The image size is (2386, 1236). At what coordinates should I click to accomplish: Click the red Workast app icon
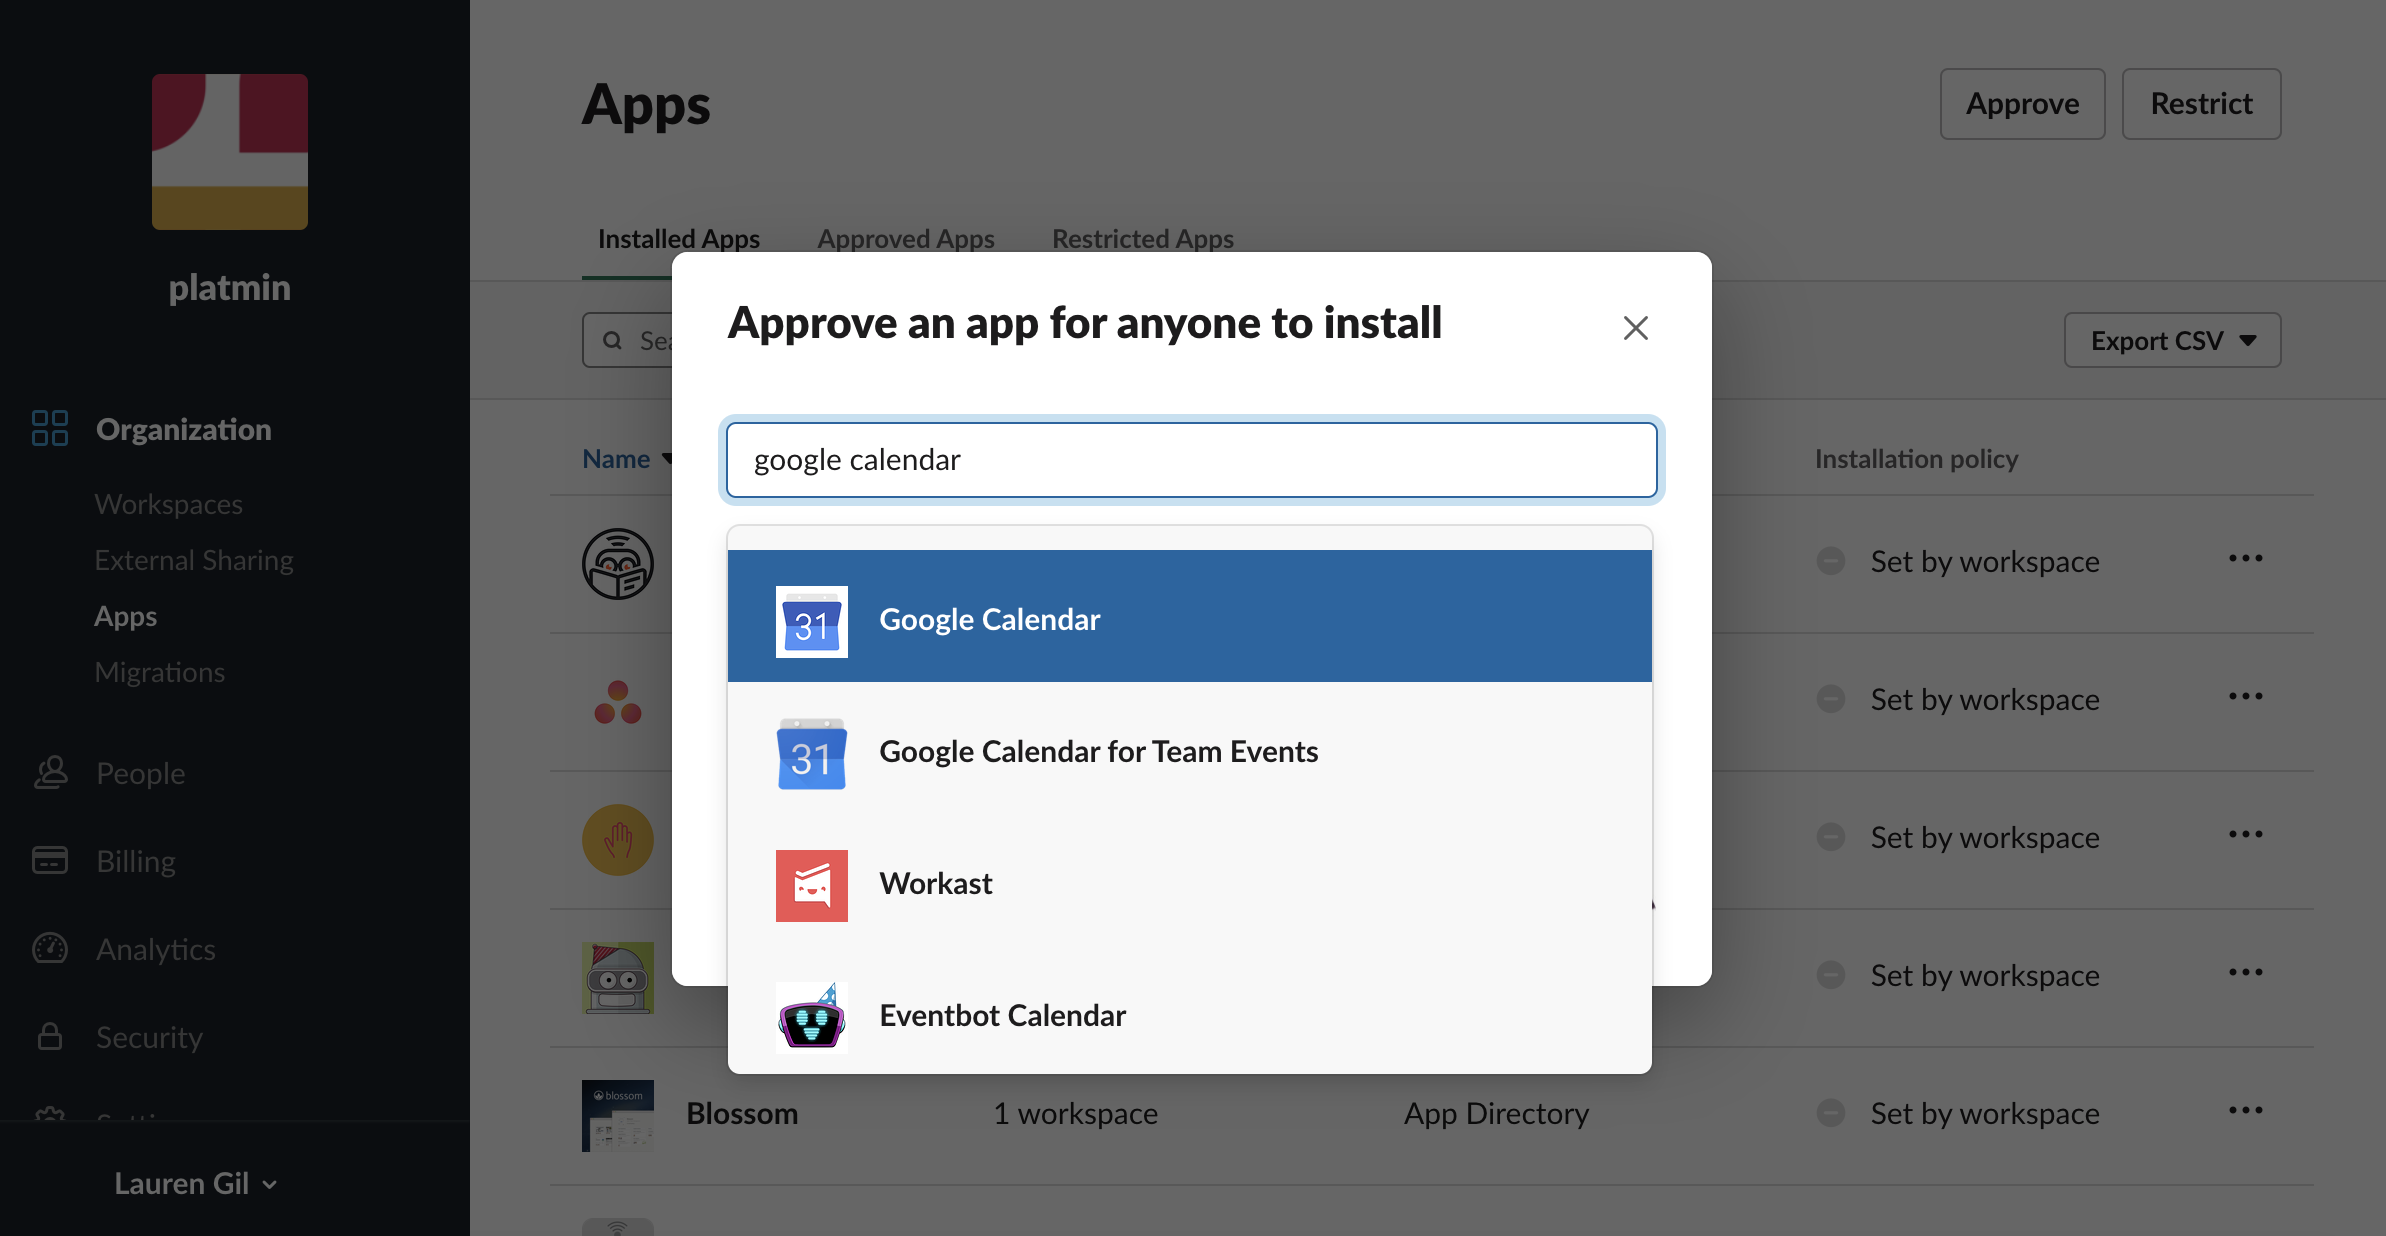click(x=811, y=886)
